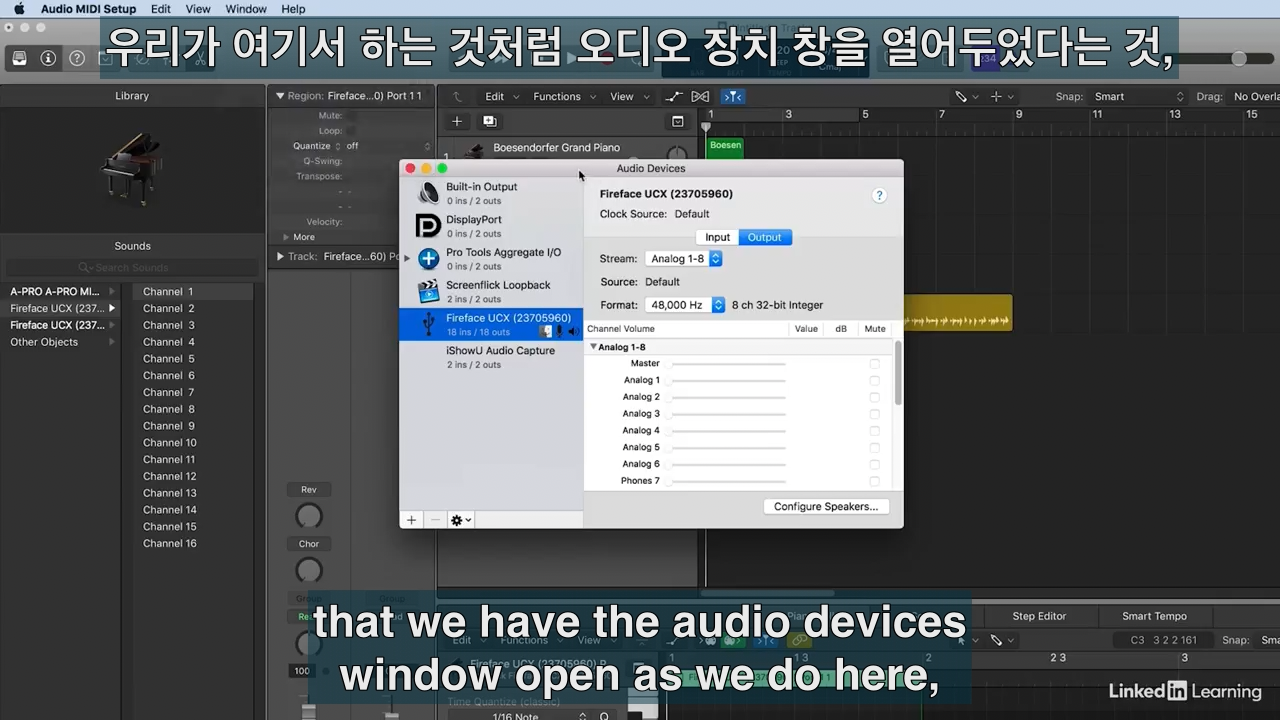Click the Built-in Output speaker icon
Screen dimensions: 1280x720
(429, 193)
